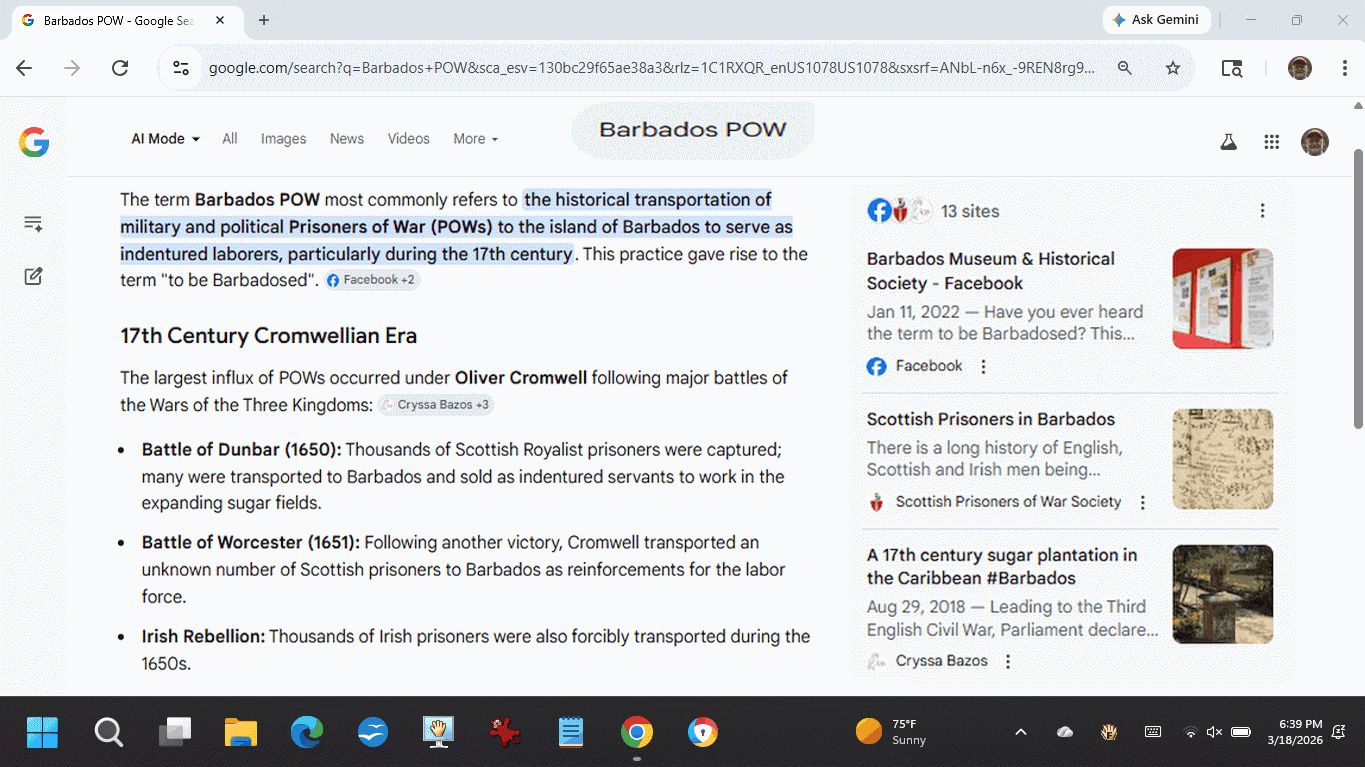Click the Cryssa Bazos +3 source chip
The height and width of the screenshot is (767, 1365).
(x=435, y=405)
